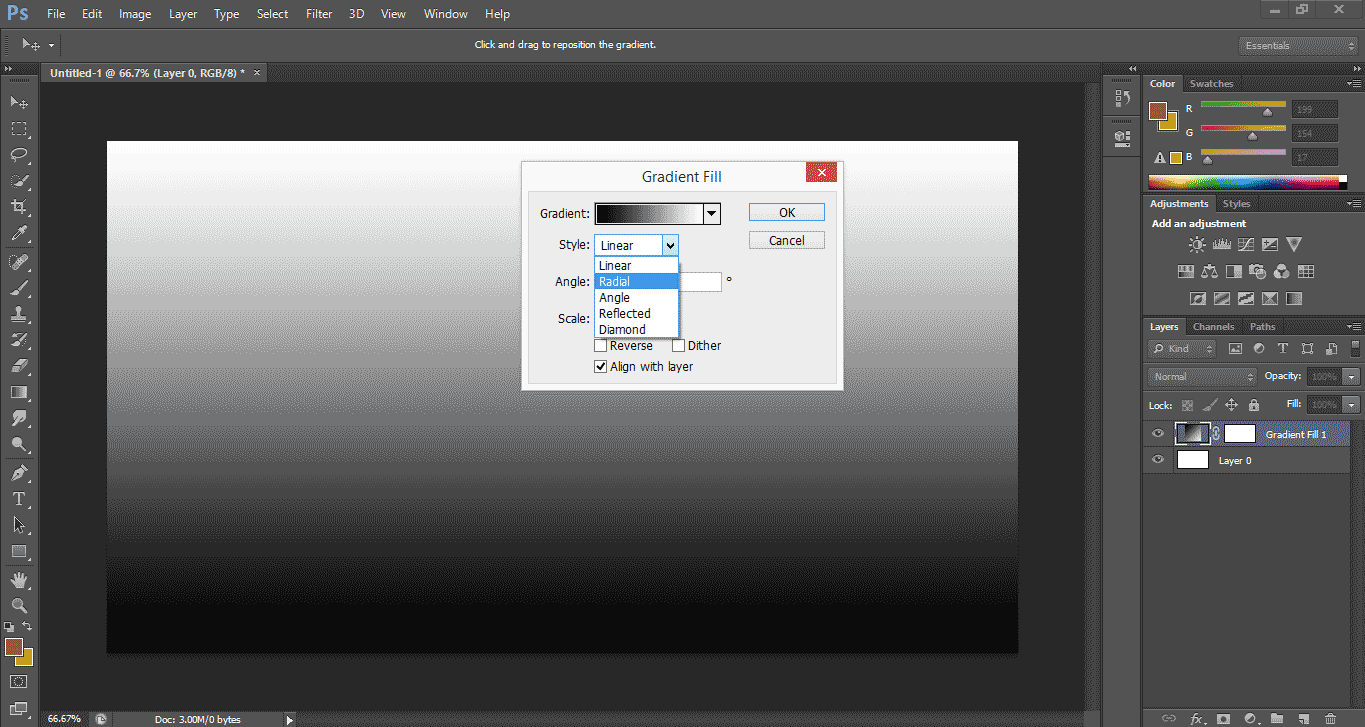
Task: Toggle lock image pixels brush icon
Action: coord(1209,405)
